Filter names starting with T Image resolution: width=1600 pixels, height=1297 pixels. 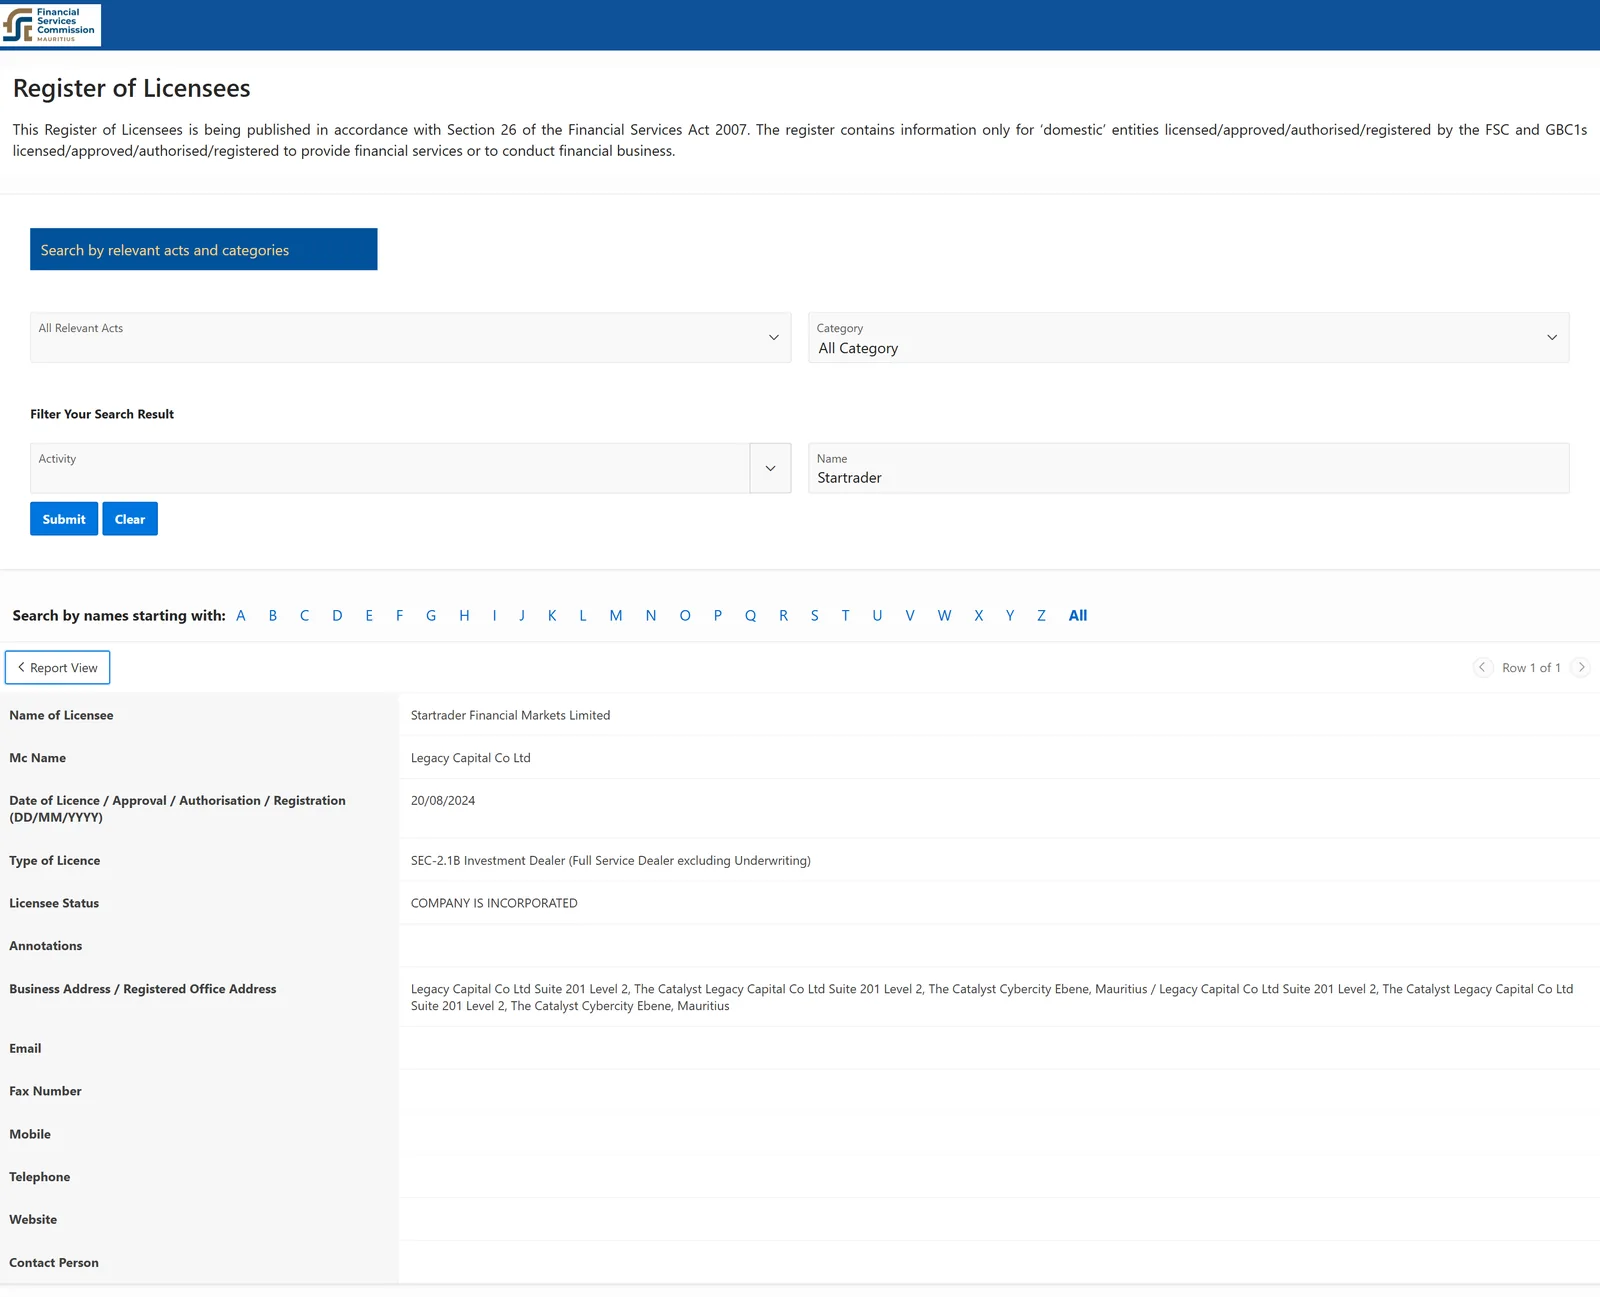click(x=846, y=616)
